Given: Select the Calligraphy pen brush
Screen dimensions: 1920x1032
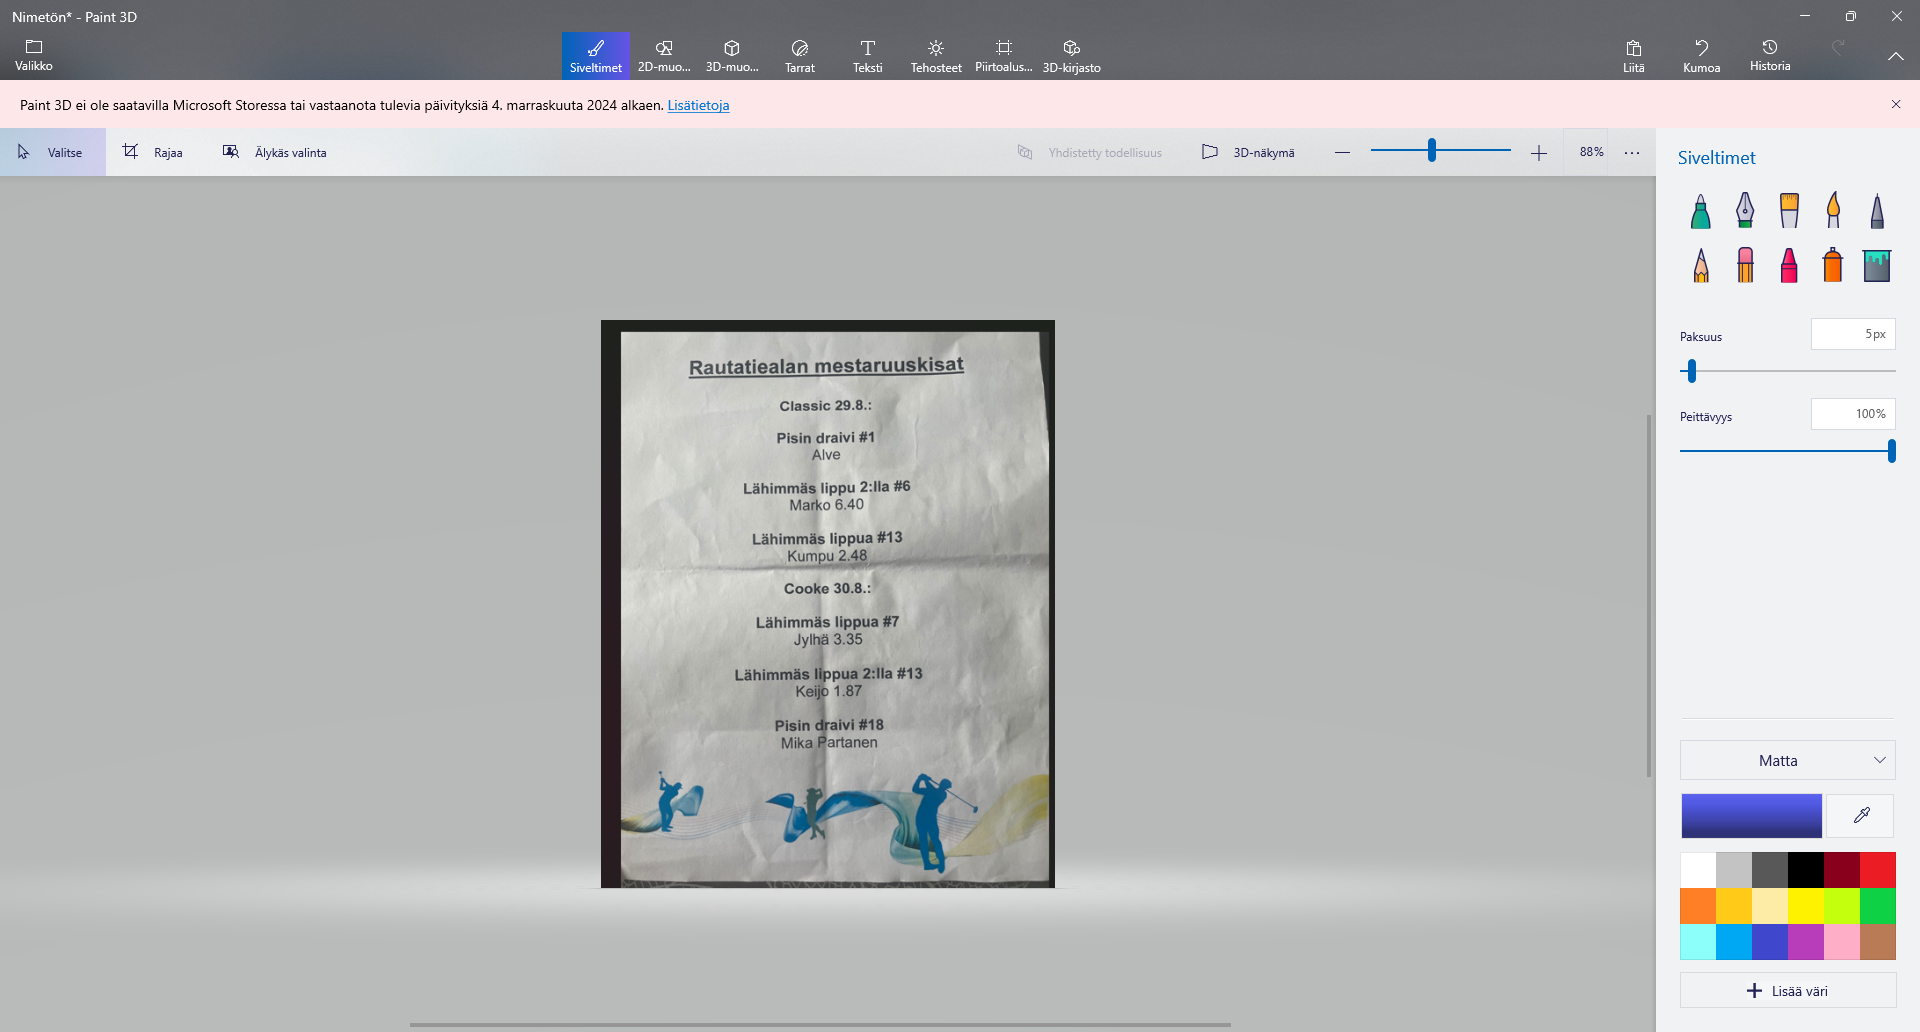Looking at the screenshot, I should (x=1744, y=211).
